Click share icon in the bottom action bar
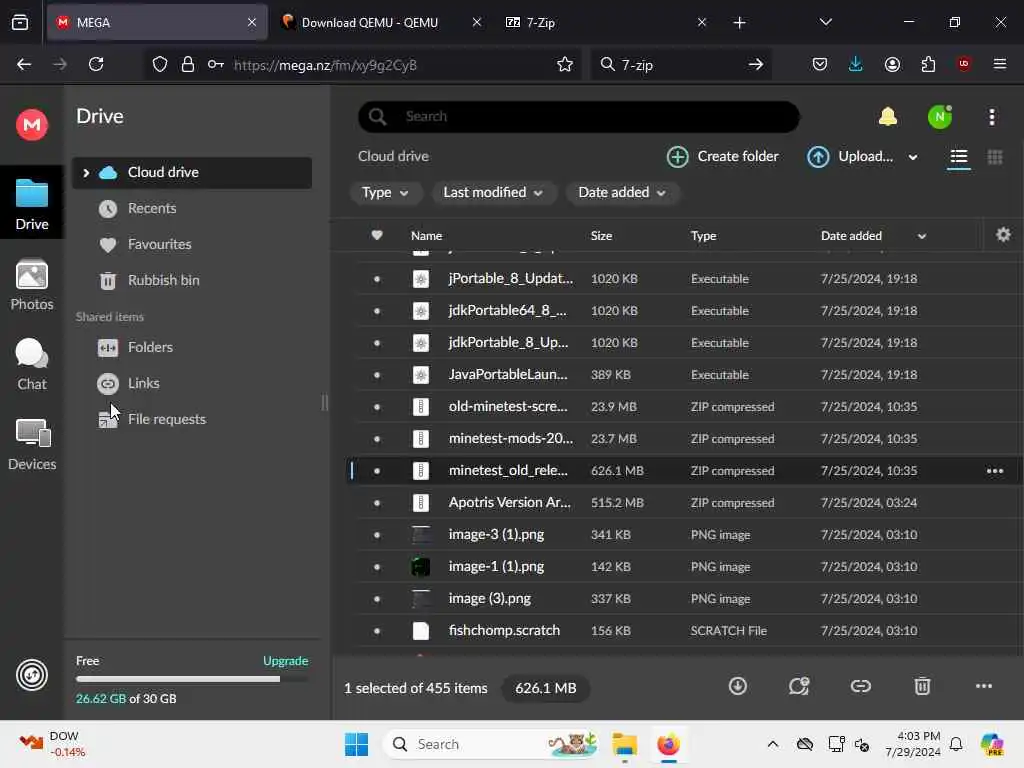The height and width of the screenshot is (768, 1024). [799, 686]
